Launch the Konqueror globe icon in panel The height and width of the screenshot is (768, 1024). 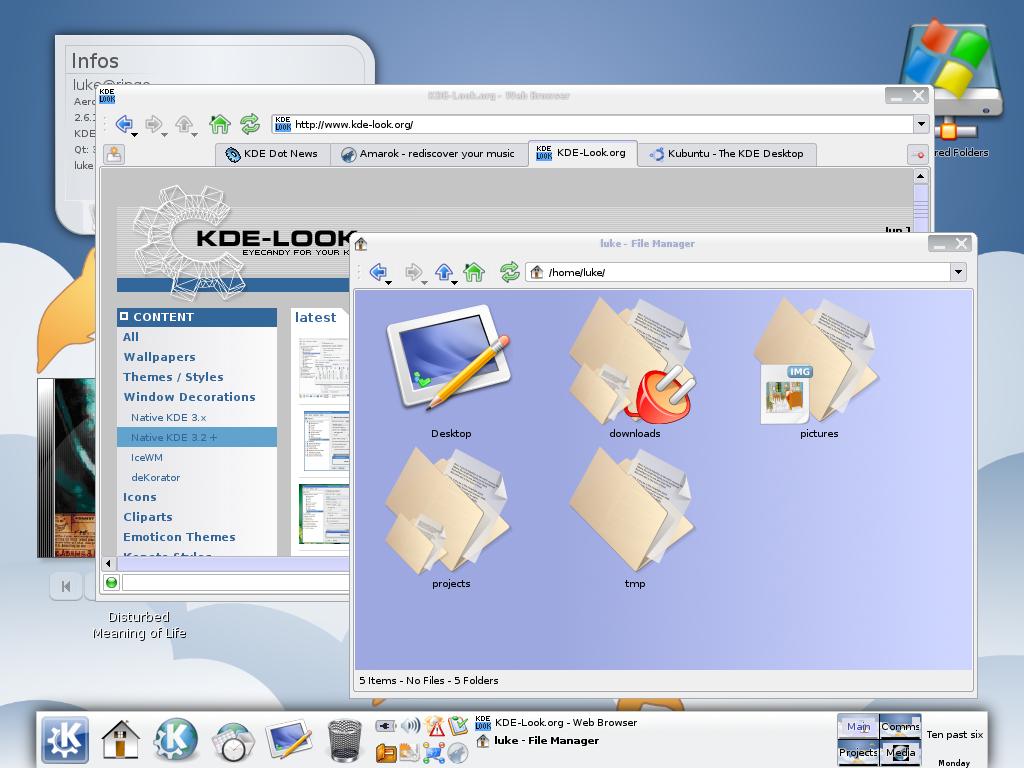point(175,739)
